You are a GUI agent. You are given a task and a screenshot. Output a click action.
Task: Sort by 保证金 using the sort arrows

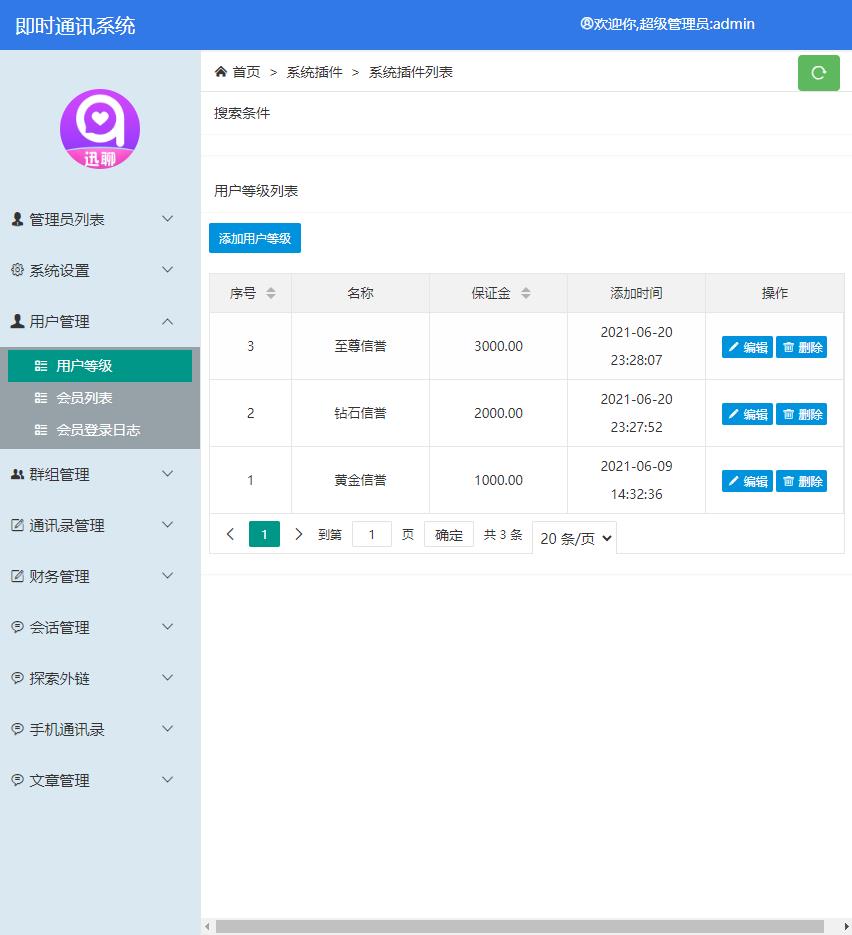coord(526,293)
